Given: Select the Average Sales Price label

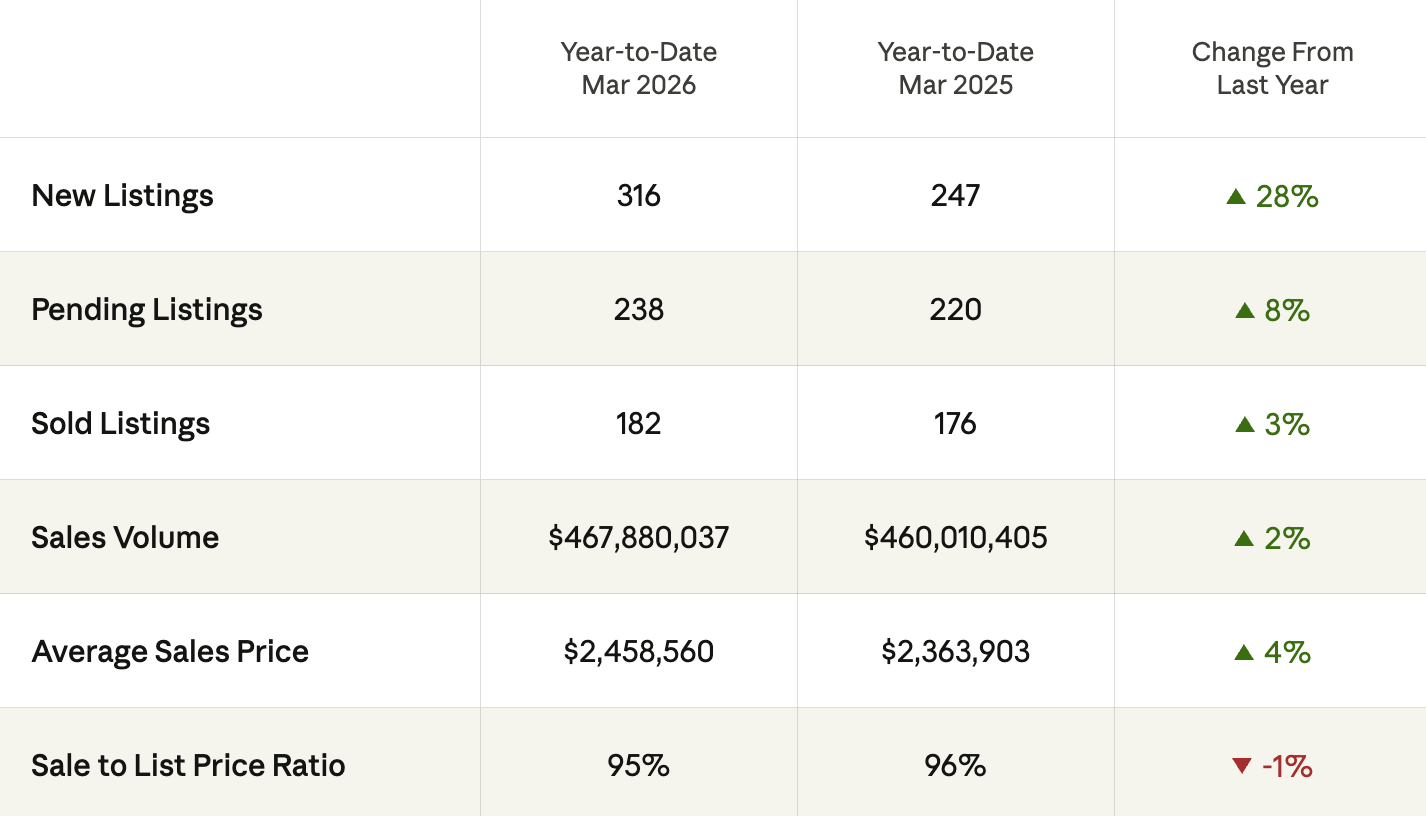Looking at the screenshot, I should (170, 651).
